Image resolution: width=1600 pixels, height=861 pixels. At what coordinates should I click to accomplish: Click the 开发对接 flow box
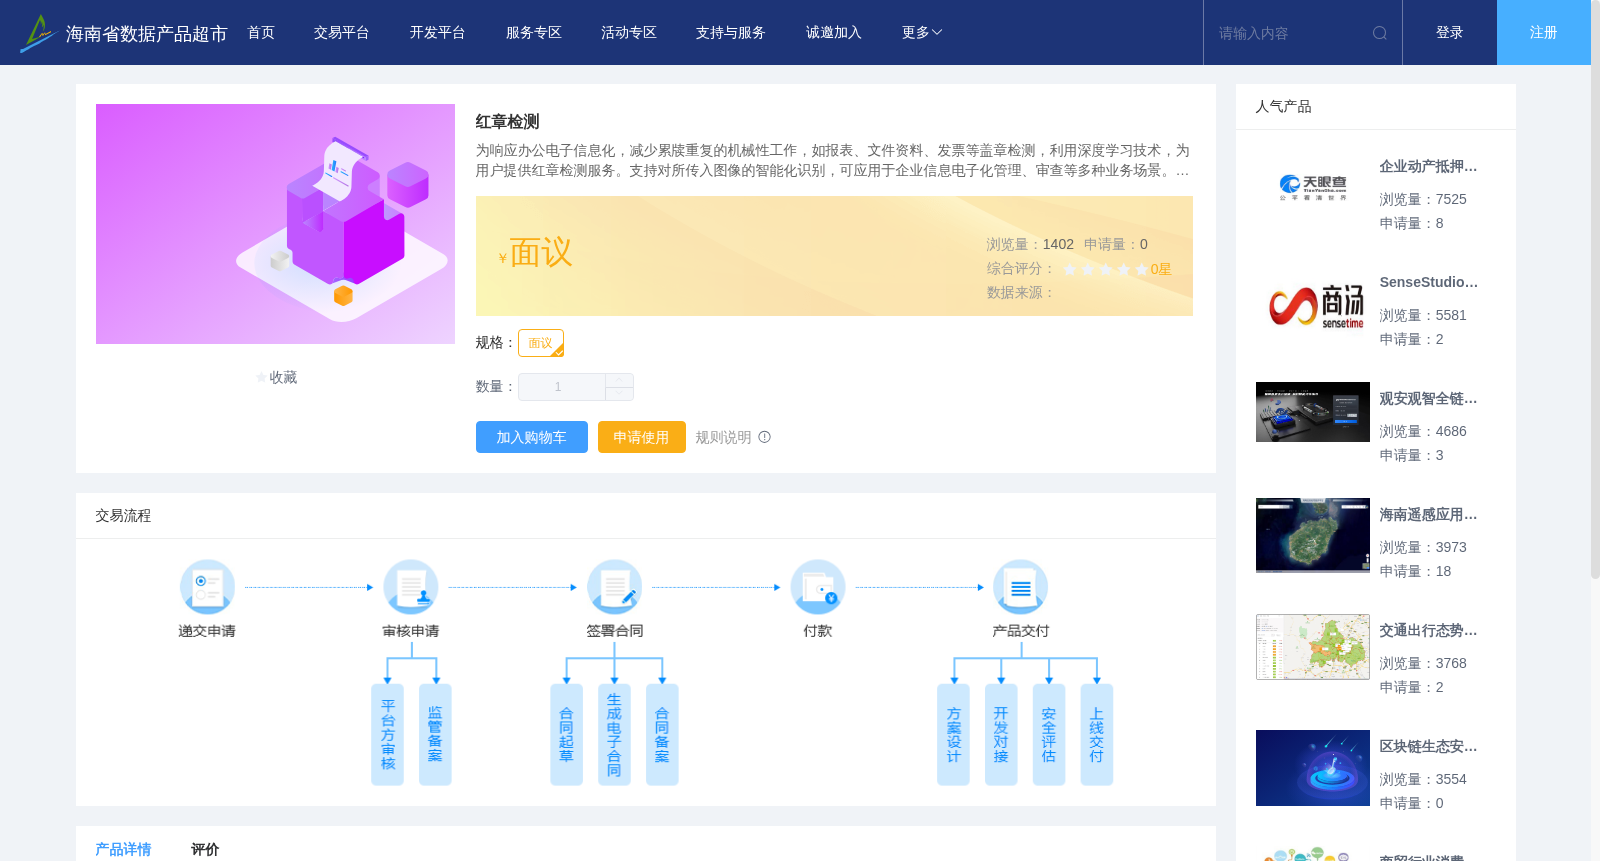coord(1001,735)
